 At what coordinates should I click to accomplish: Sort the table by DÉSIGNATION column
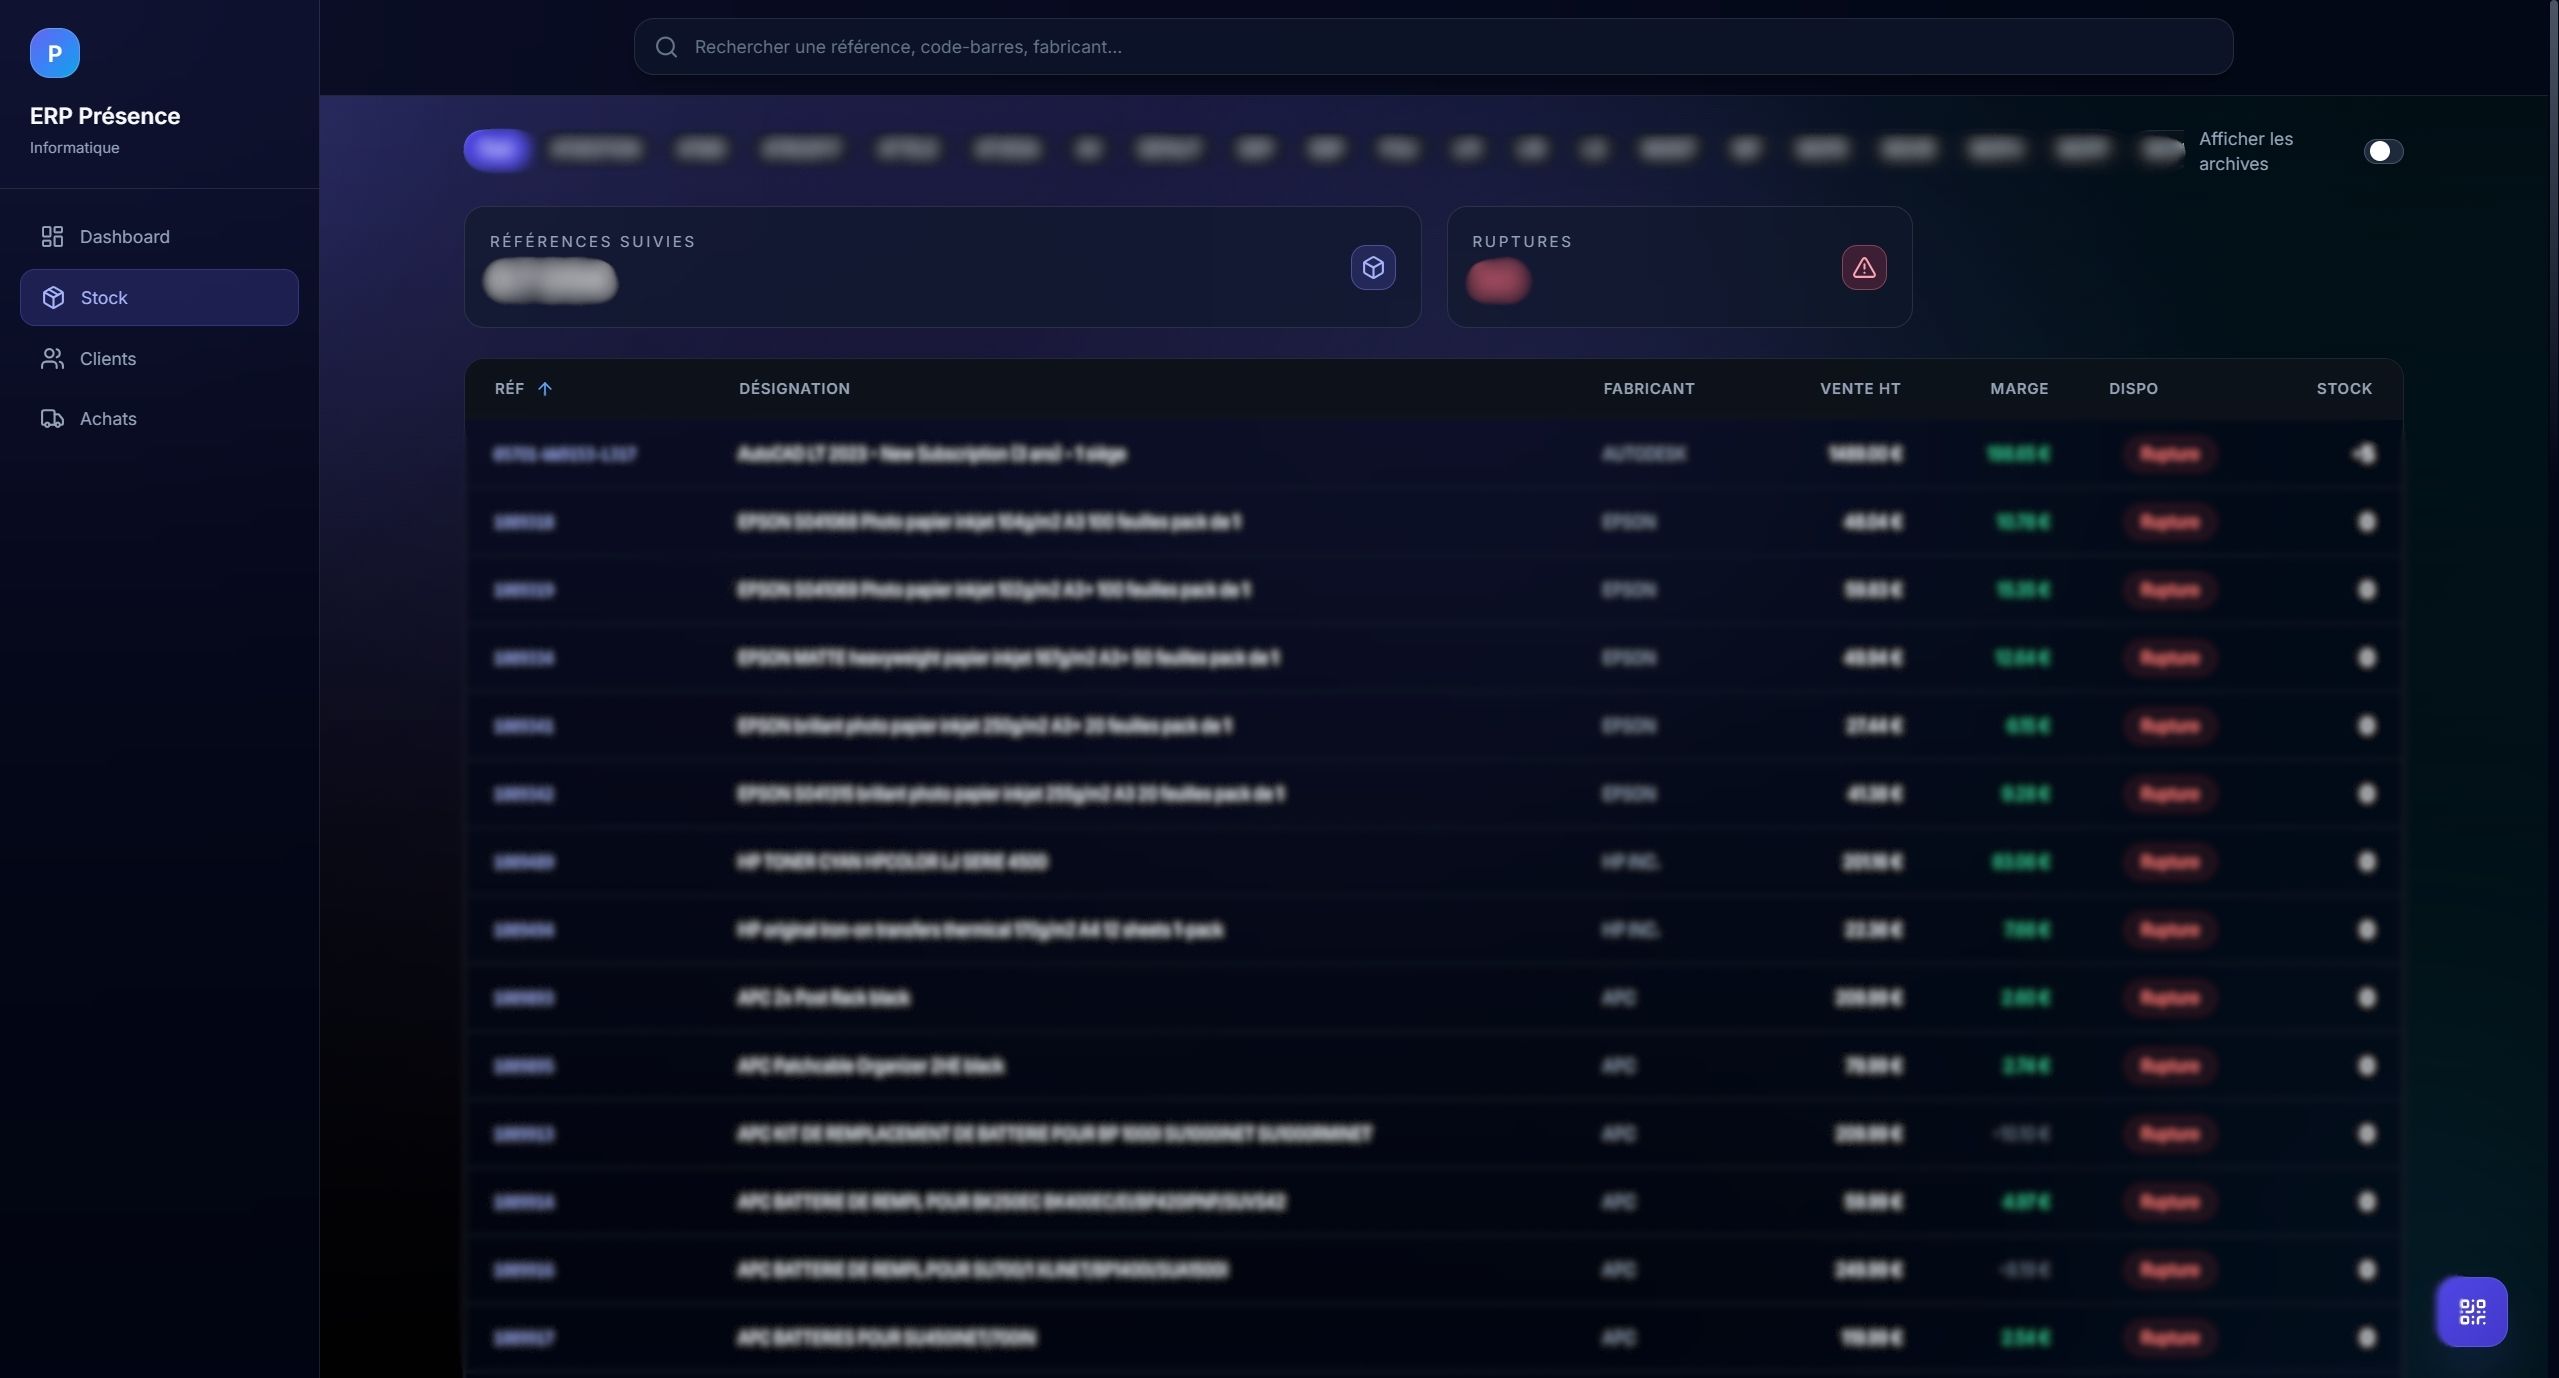point(794,389)
